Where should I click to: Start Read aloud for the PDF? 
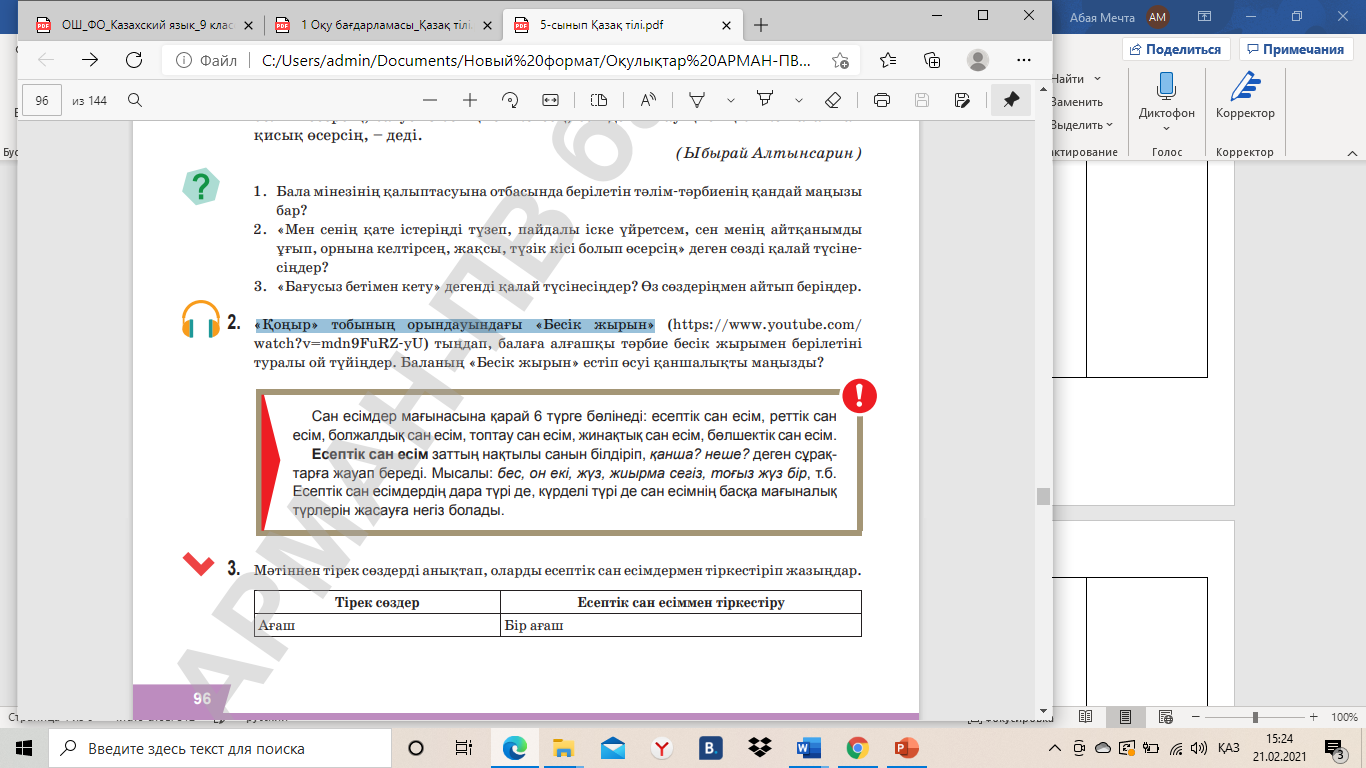point(648,100)
